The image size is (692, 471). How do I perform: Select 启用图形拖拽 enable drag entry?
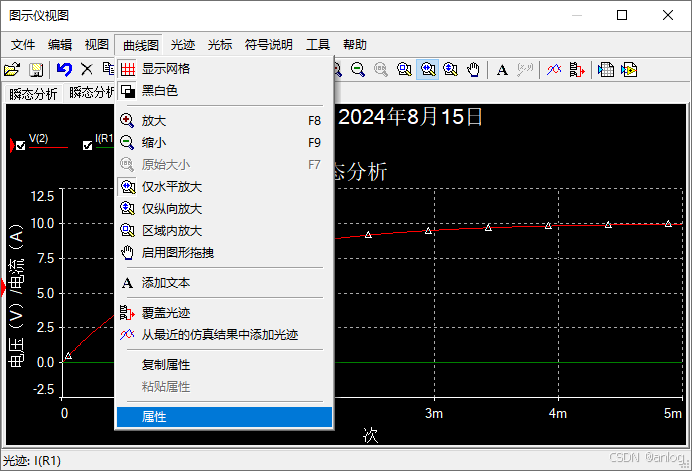click(x=224, y=253)
